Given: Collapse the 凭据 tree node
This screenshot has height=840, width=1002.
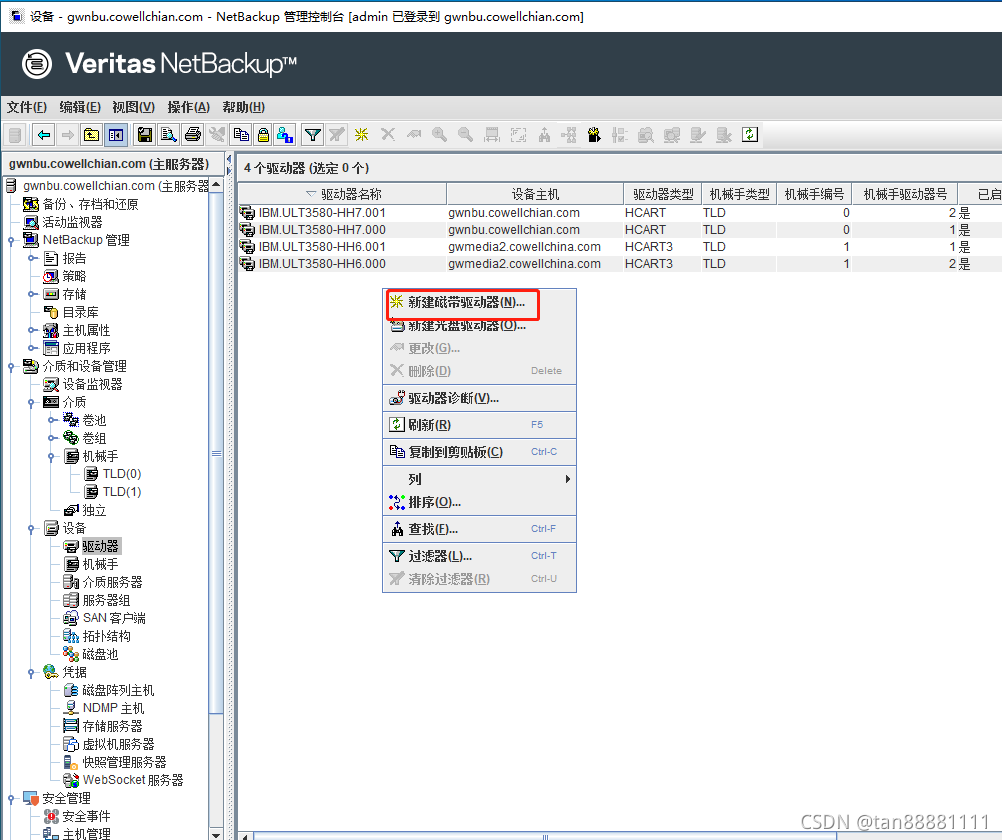Looking at the screenshot, I should [x=31, y=673].
